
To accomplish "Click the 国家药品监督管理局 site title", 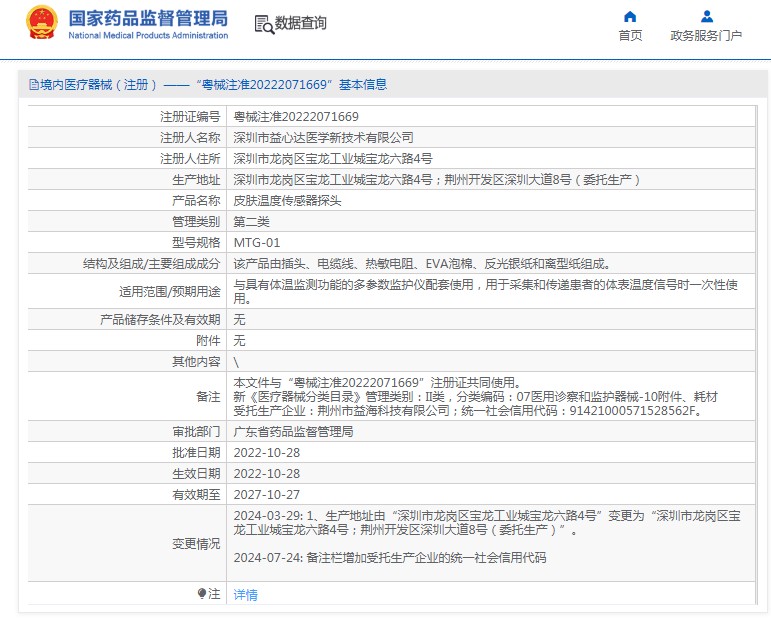I will [x=148, y=18].
